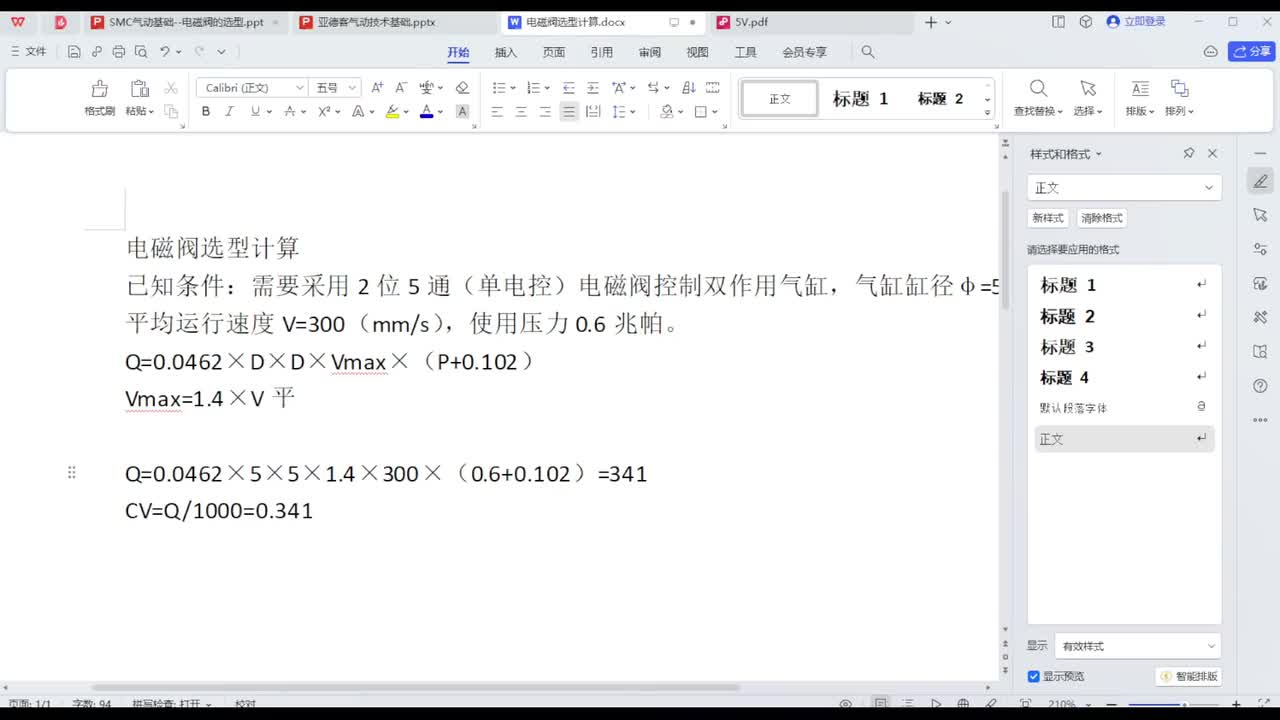Click the blue font color A swatch
This screenshot has height=720, width=1280.
point(426,112)
